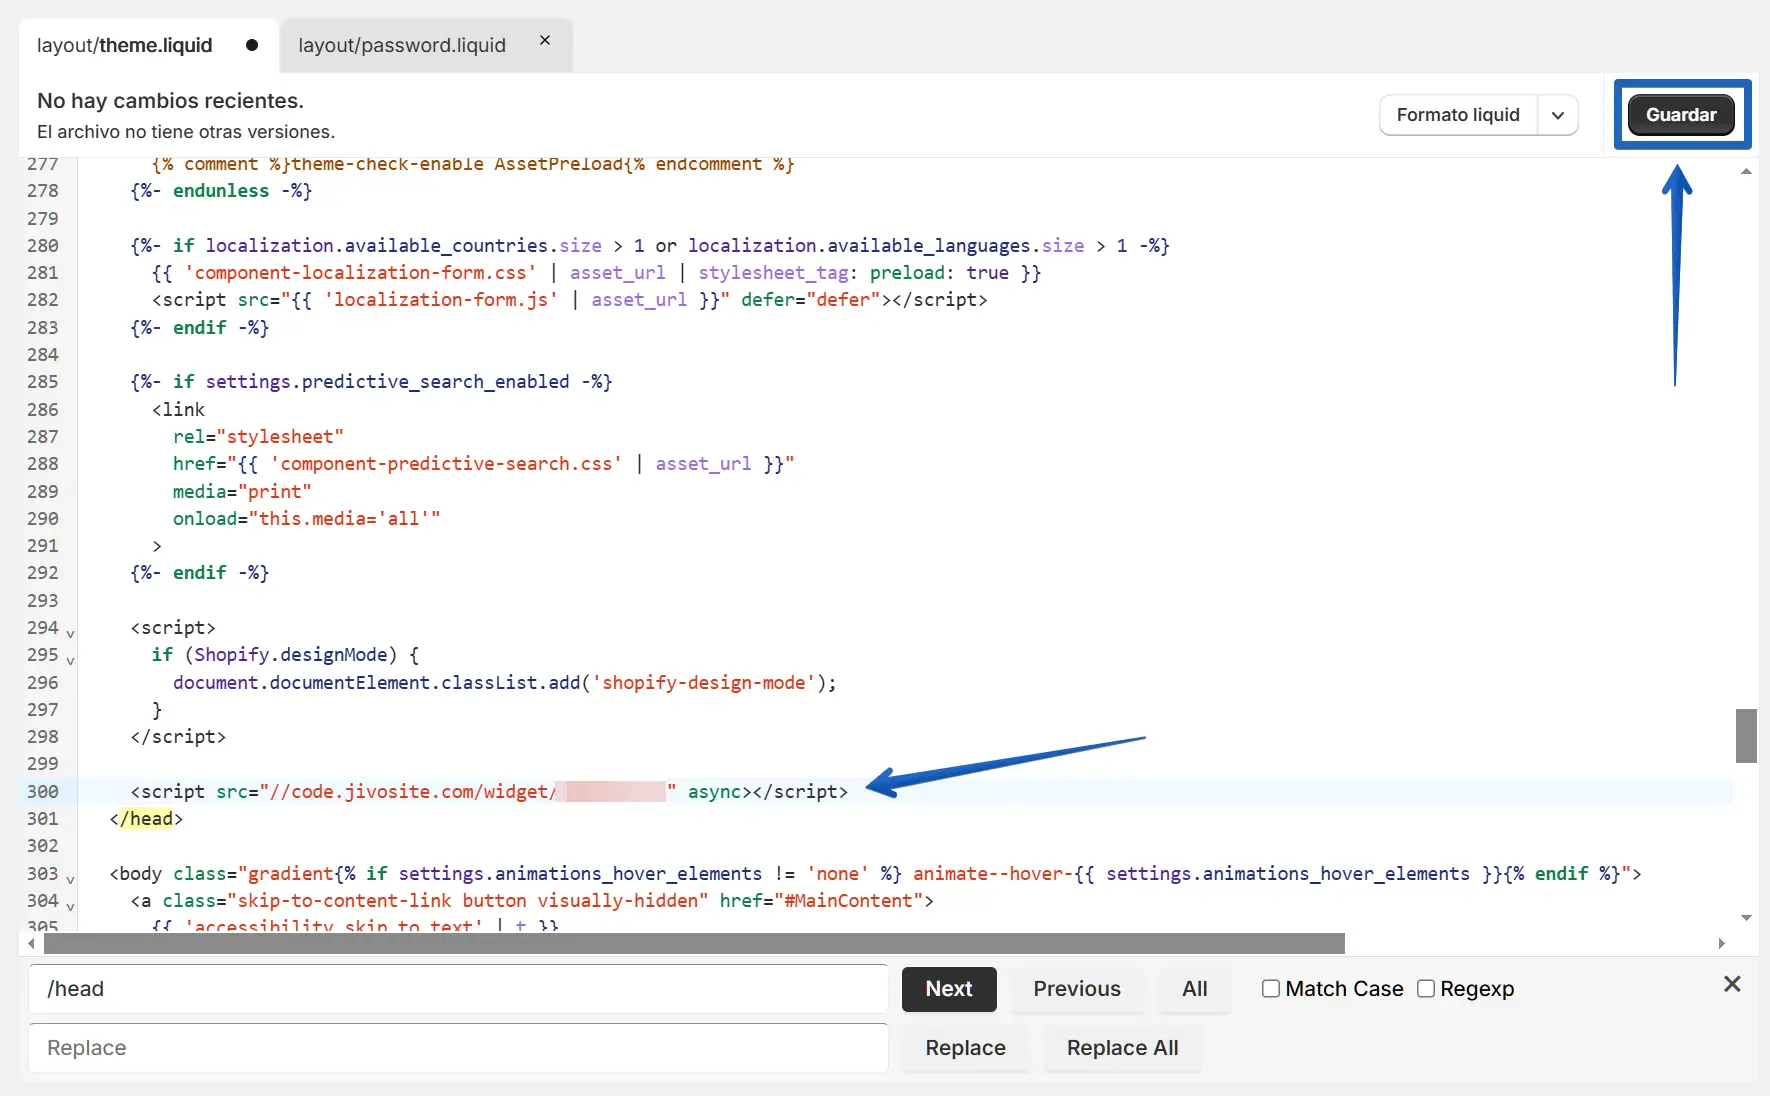
Task: Click the unsaved dot on theme.liquid tab
Action: point(252,45)
